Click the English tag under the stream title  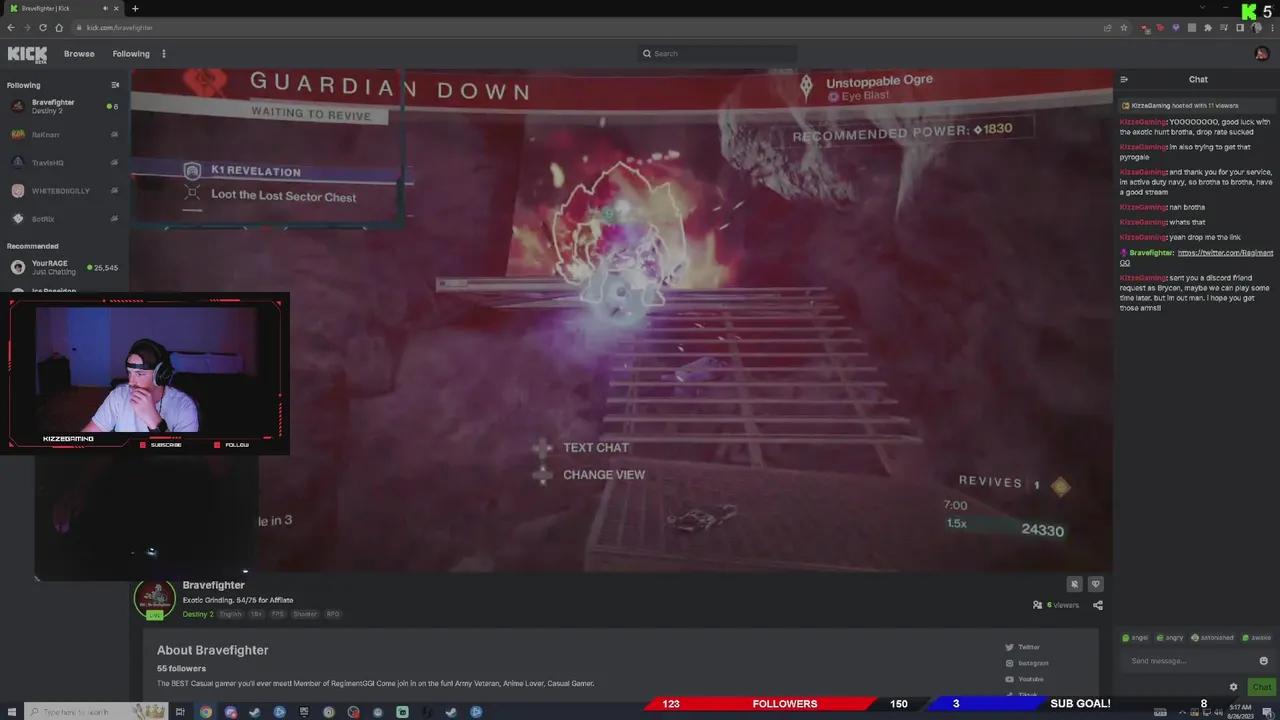pos(231,614)
